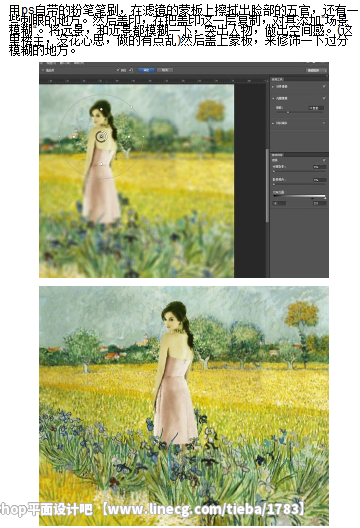Click the white Light Range end handle
The image size is (360, 528).
coord(325,198)
